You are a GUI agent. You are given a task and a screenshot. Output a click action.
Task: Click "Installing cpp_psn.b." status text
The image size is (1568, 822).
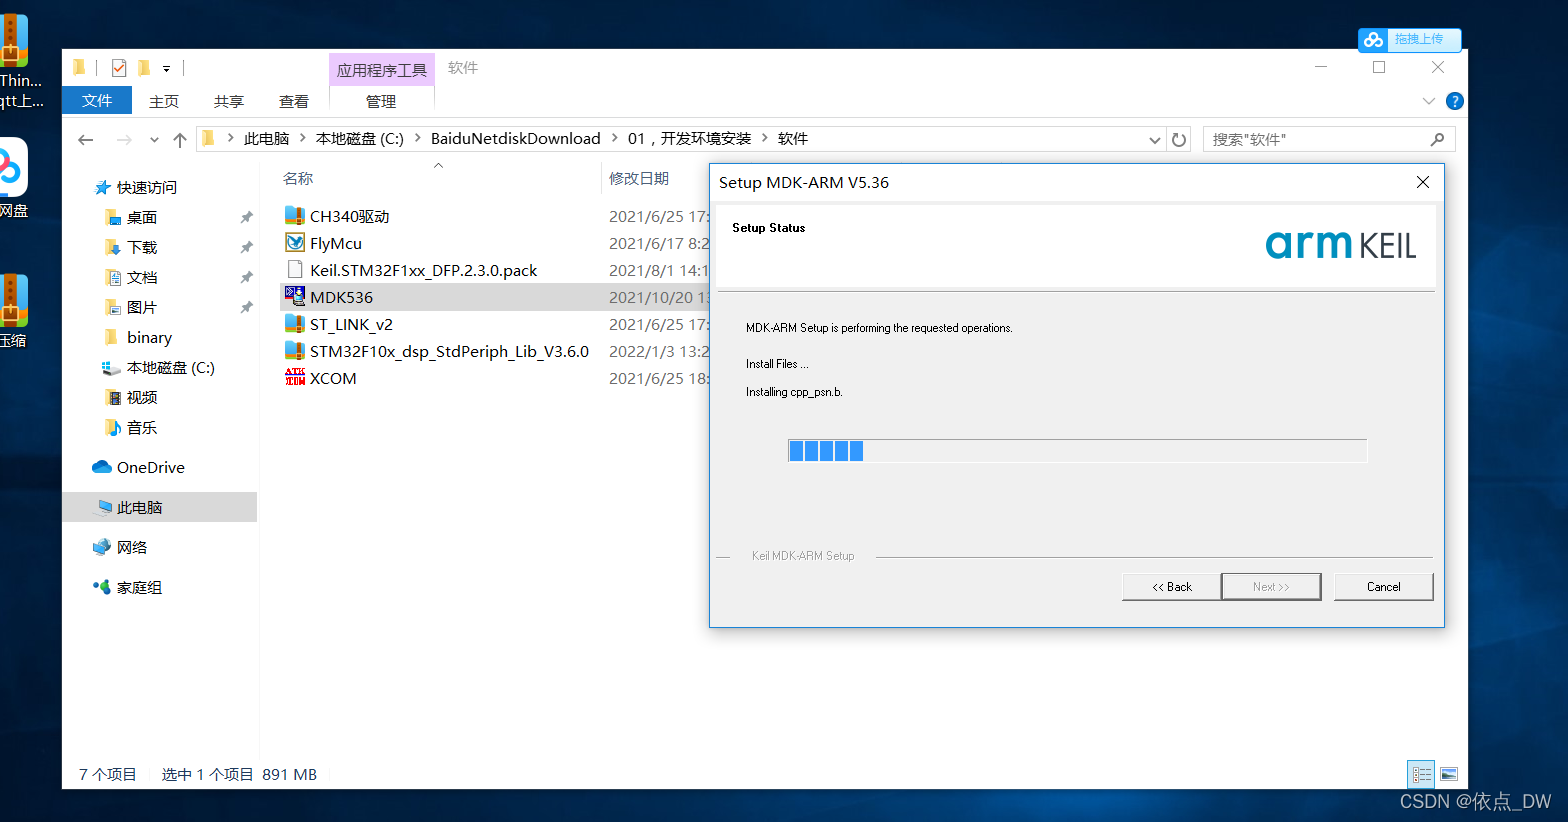pyautogui.click(x=794, y=392)
